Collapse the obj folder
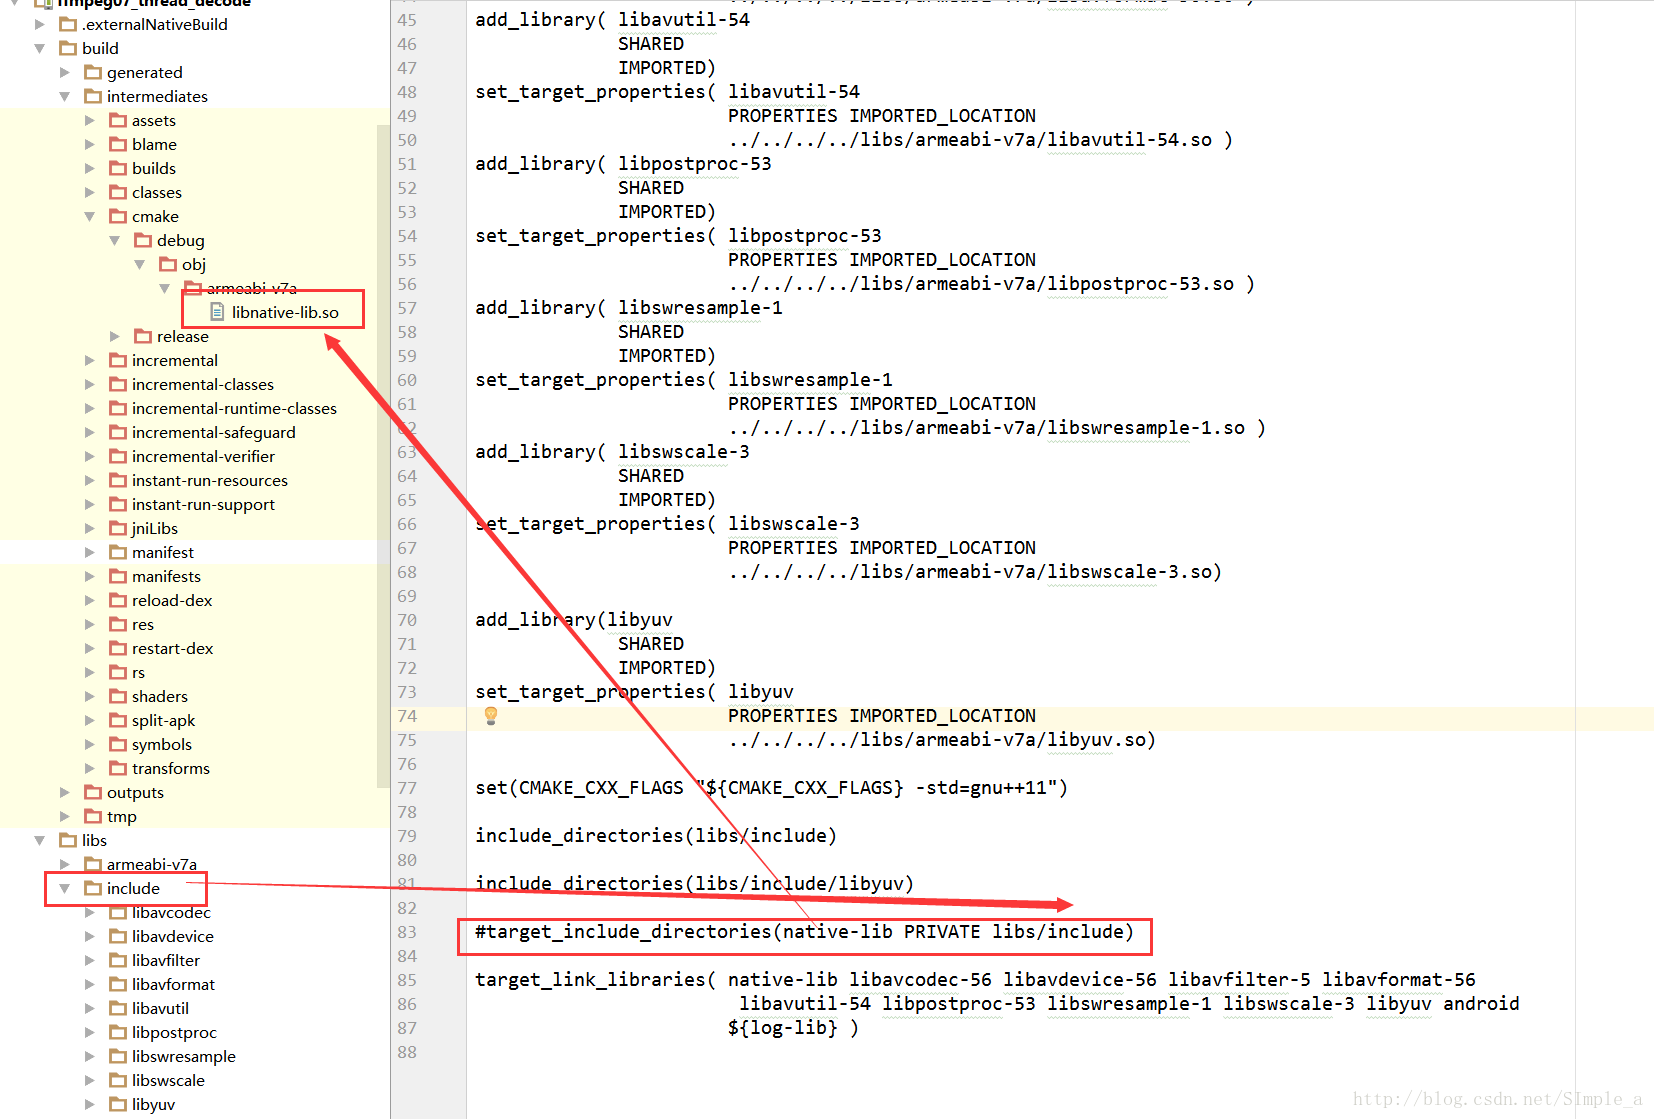 click(140, 264)
